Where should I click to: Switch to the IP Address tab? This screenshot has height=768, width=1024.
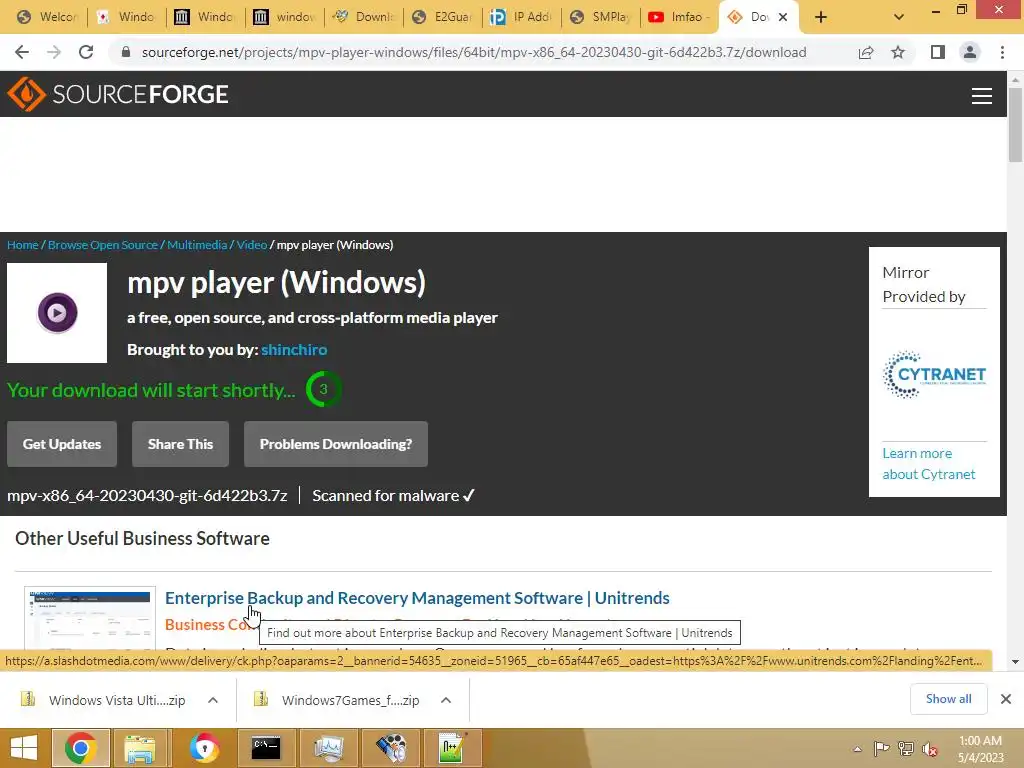coord(521,17)
